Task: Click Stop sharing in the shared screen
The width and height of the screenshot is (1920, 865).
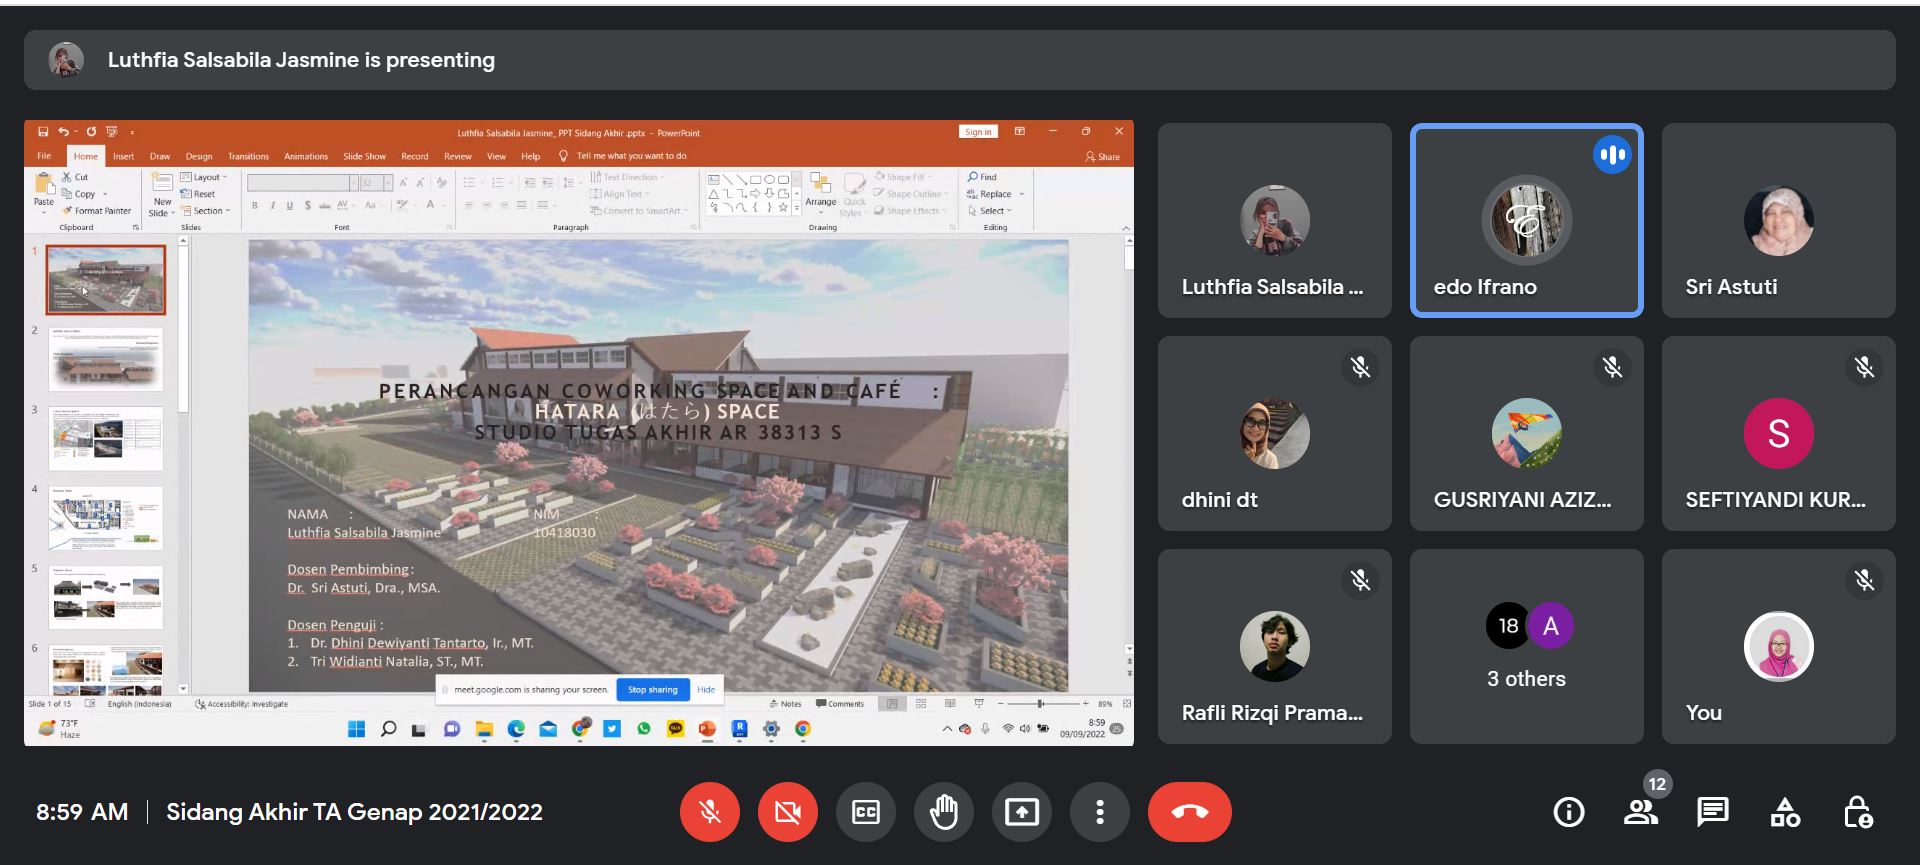Action: (x=652, y=689)
